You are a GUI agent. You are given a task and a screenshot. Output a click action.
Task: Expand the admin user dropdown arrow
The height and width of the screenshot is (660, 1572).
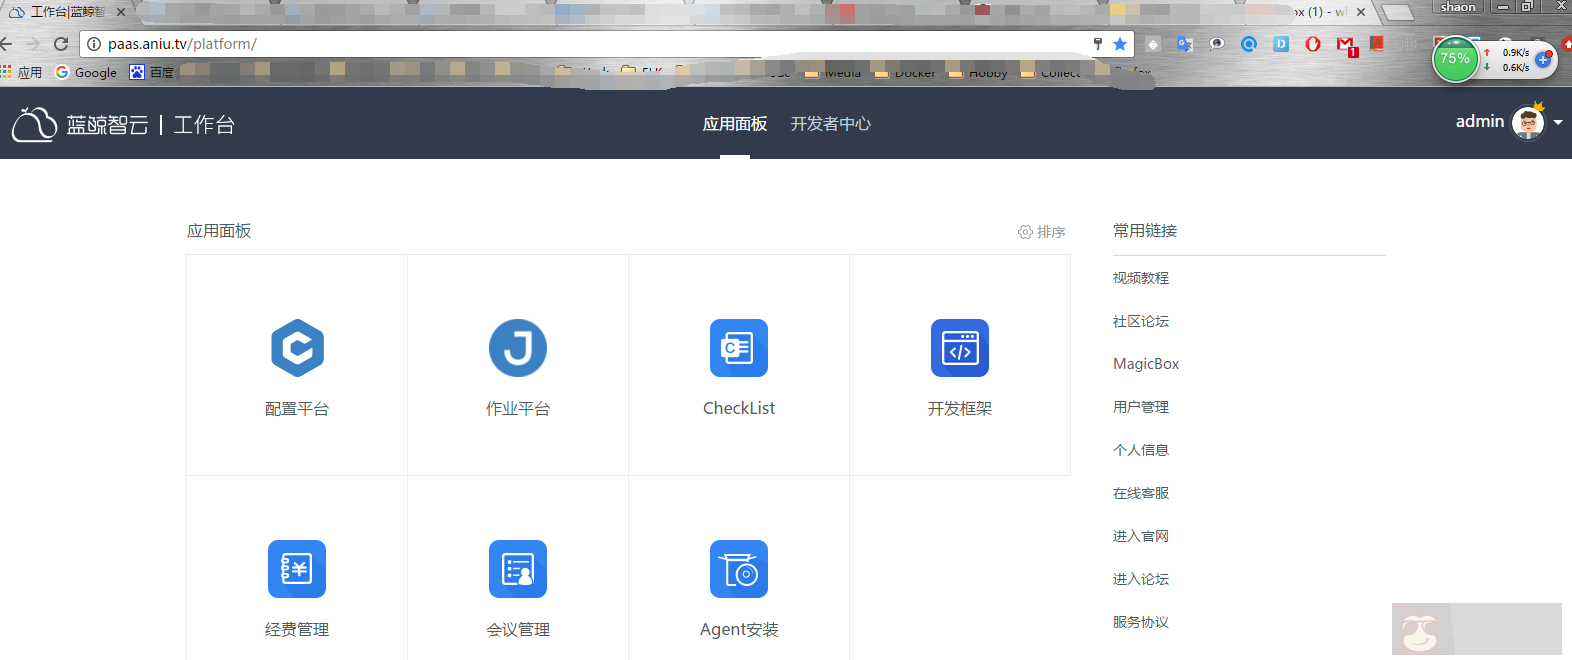point(1558,123)
